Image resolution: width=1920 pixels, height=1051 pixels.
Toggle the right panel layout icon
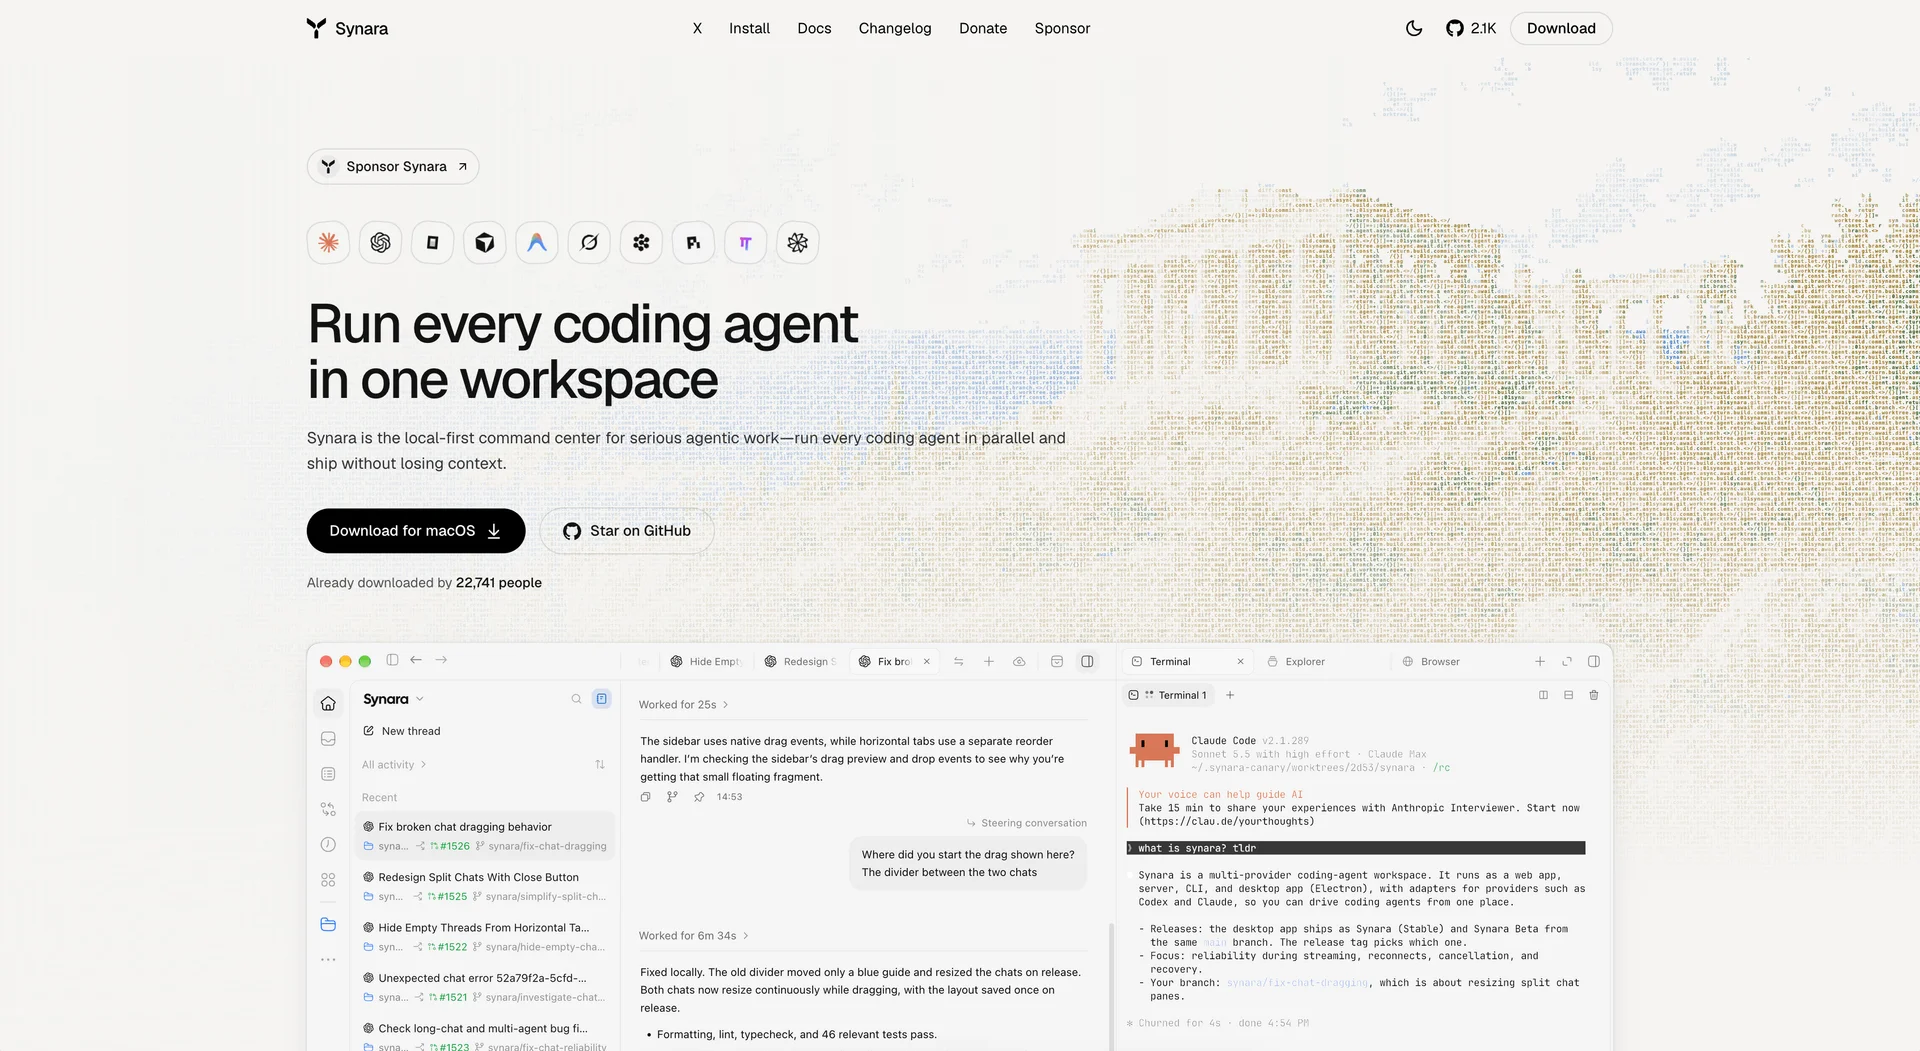[1087, 661]
